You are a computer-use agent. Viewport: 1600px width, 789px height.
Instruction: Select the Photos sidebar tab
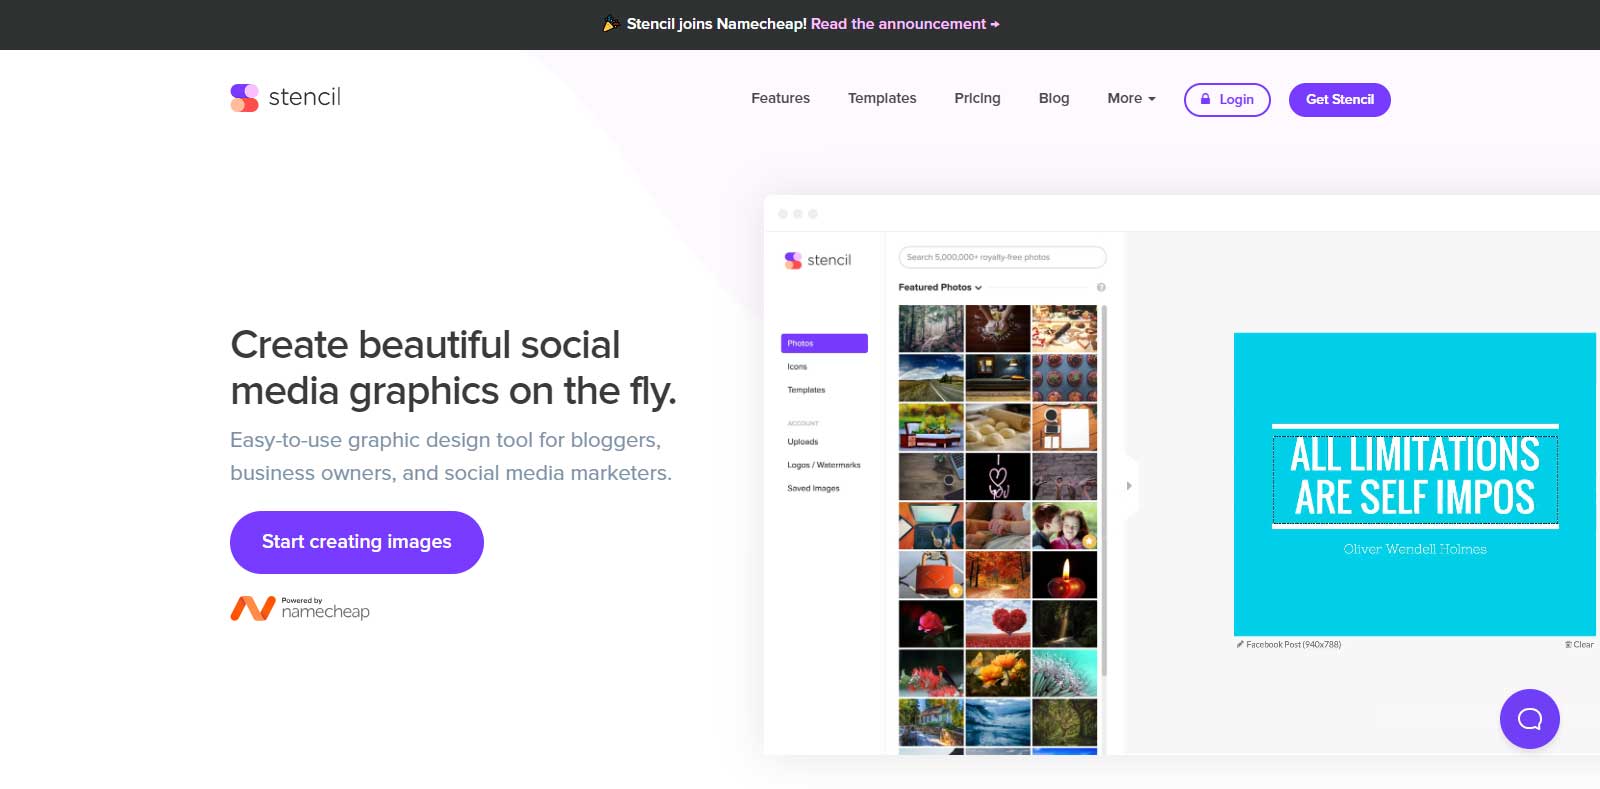(x=824, y=343)
